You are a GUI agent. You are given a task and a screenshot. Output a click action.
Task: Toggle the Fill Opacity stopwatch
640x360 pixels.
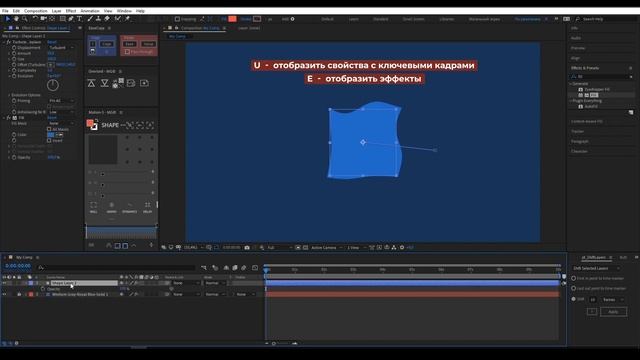(x=14, y=157)
